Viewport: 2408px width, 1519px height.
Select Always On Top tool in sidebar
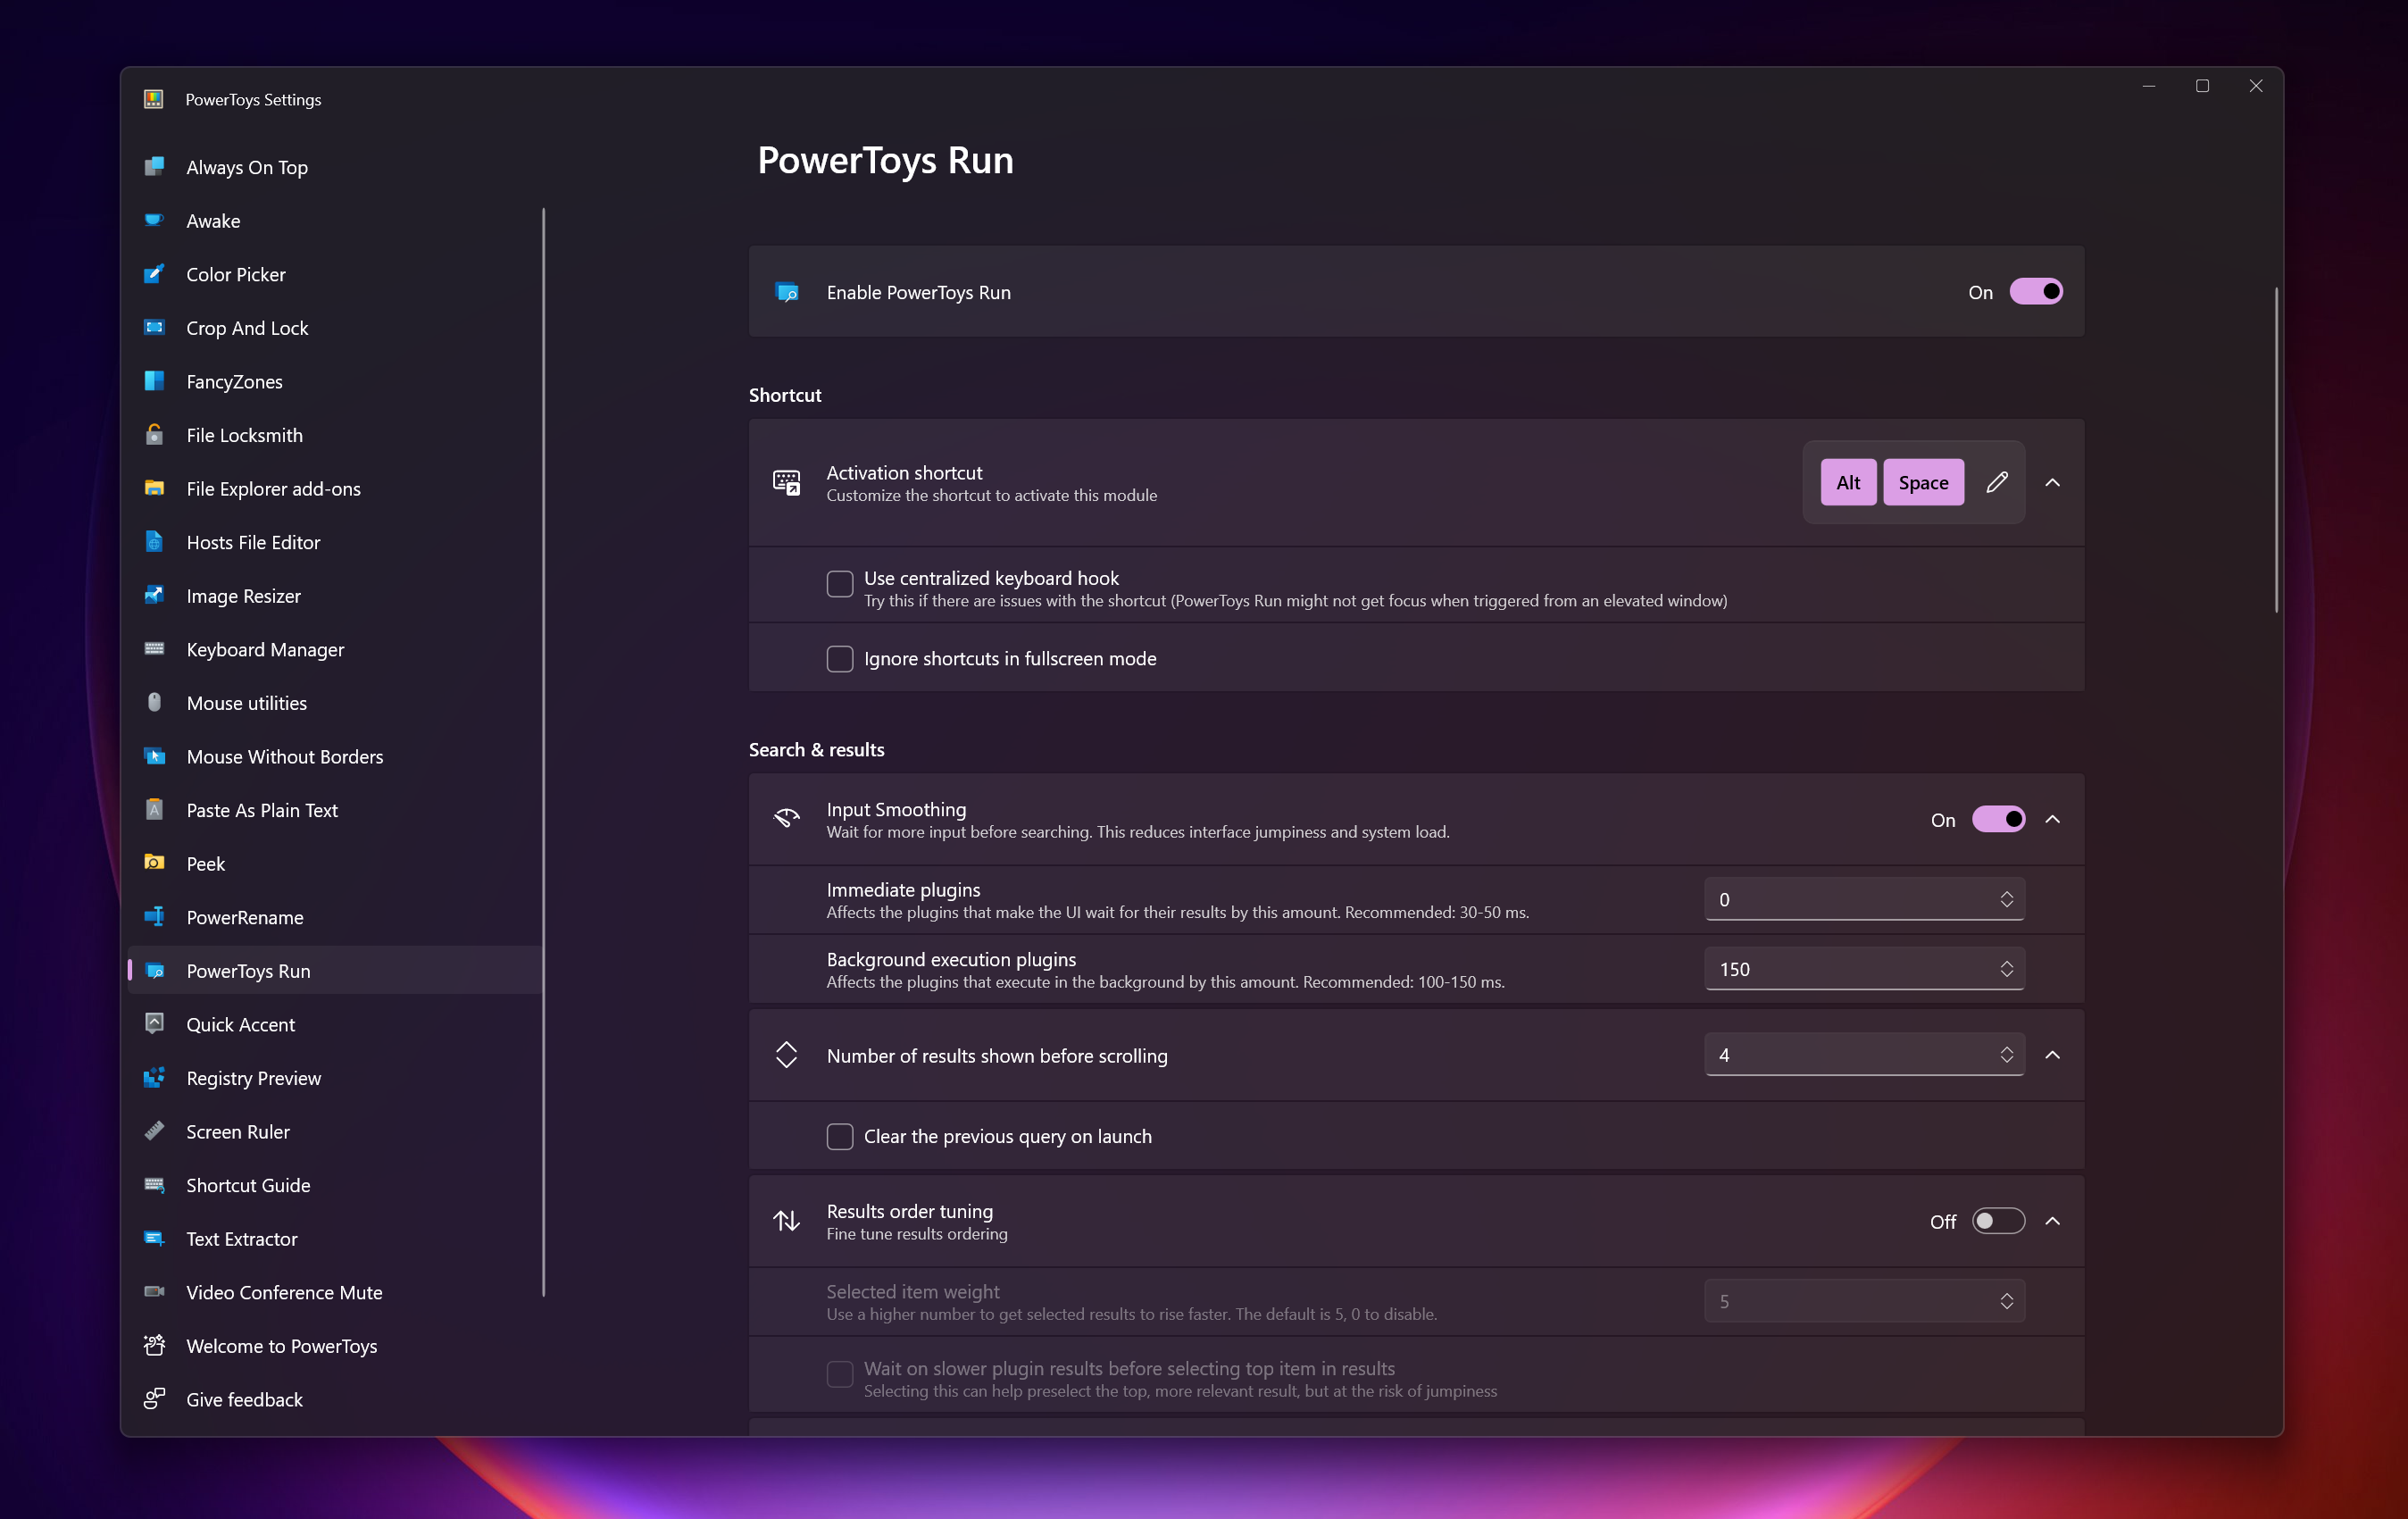(246, 166)
